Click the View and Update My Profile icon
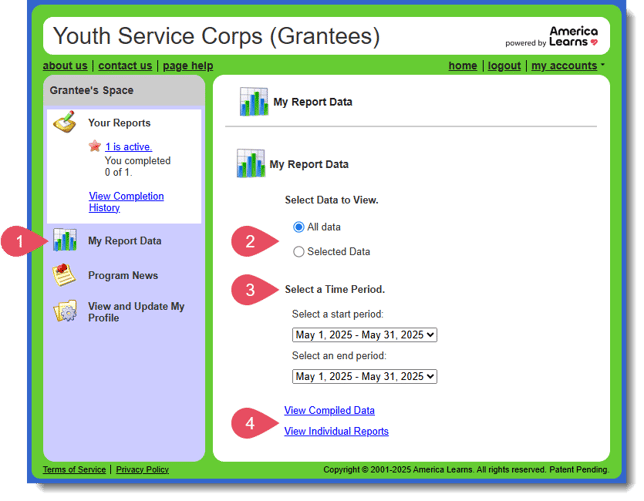644x501 pixels. (x=65, y=312)
